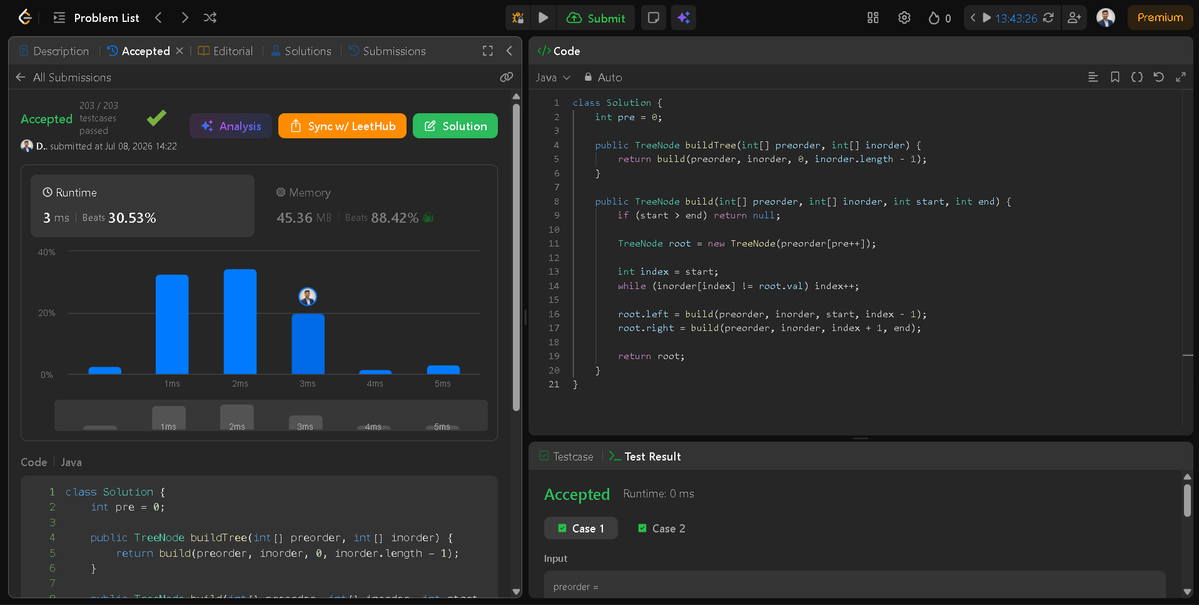The image size is (1199, 605).
Task: Run the code with the play icon
Action: click(544, 18)
